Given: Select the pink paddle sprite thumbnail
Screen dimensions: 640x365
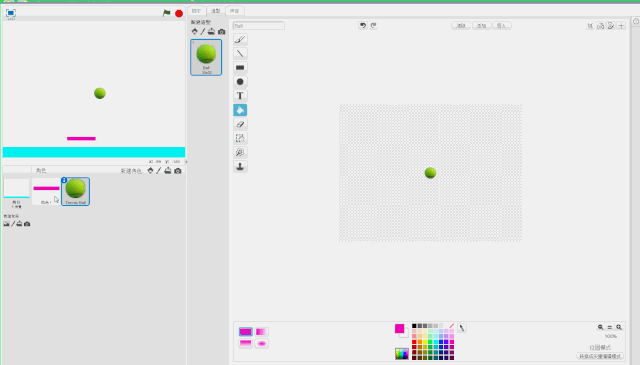Looking at the screenshot, I should 46,191.
